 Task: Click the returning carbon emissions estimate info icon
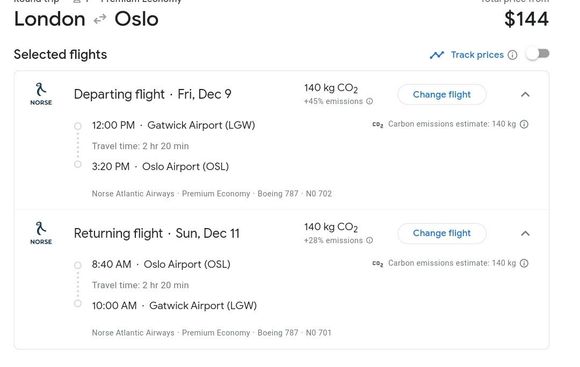pos(524,263)
